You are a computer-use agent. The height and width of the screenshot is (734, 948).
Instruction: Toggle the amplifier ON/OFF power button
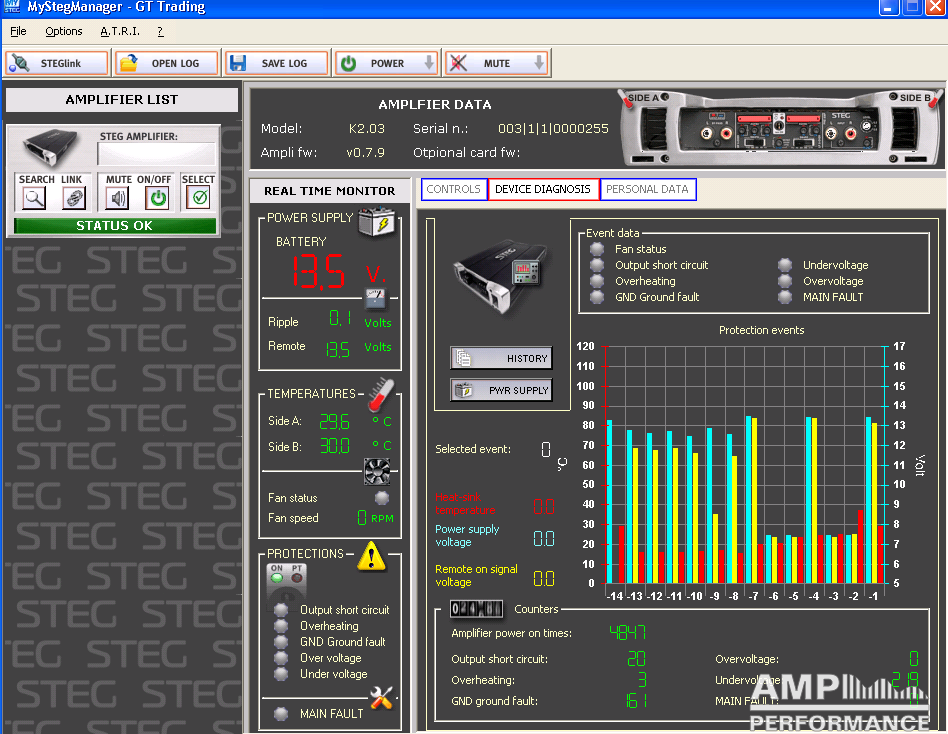tap(157, 198)
